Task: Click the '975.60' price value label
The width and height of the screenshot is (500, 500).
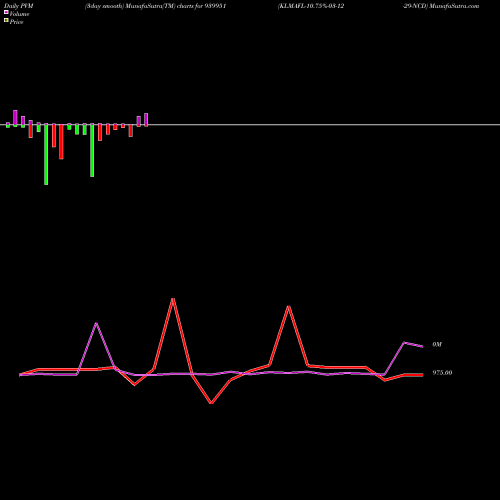Action: [442, 373]
